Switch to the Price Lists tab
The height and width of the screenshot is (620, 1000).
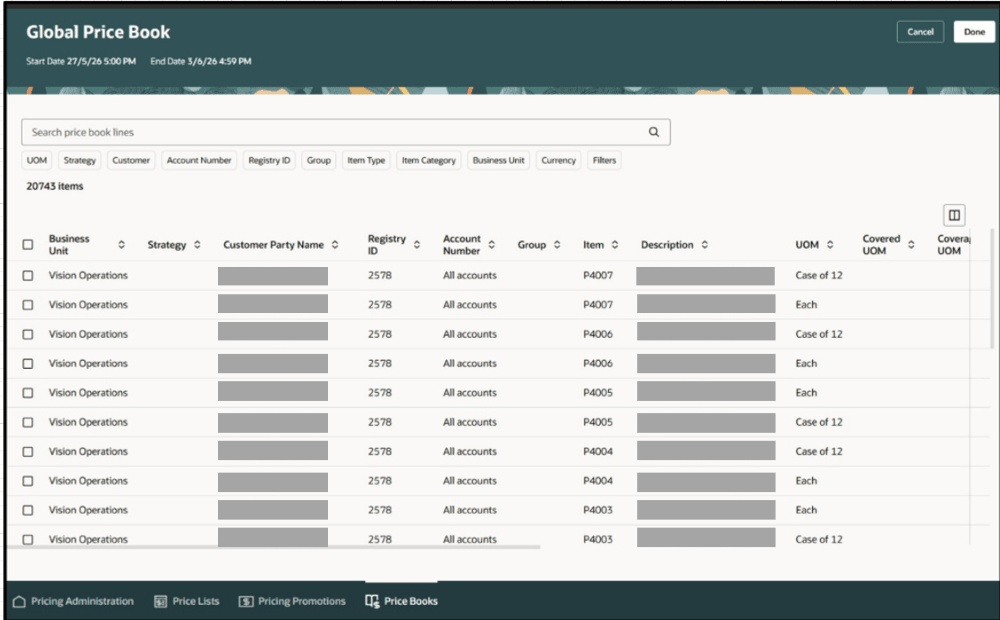point(187,602)
